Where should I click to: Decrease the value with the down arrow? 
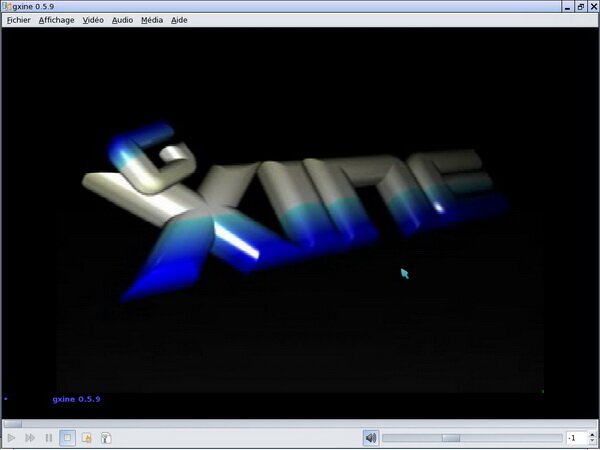(592, 441)
